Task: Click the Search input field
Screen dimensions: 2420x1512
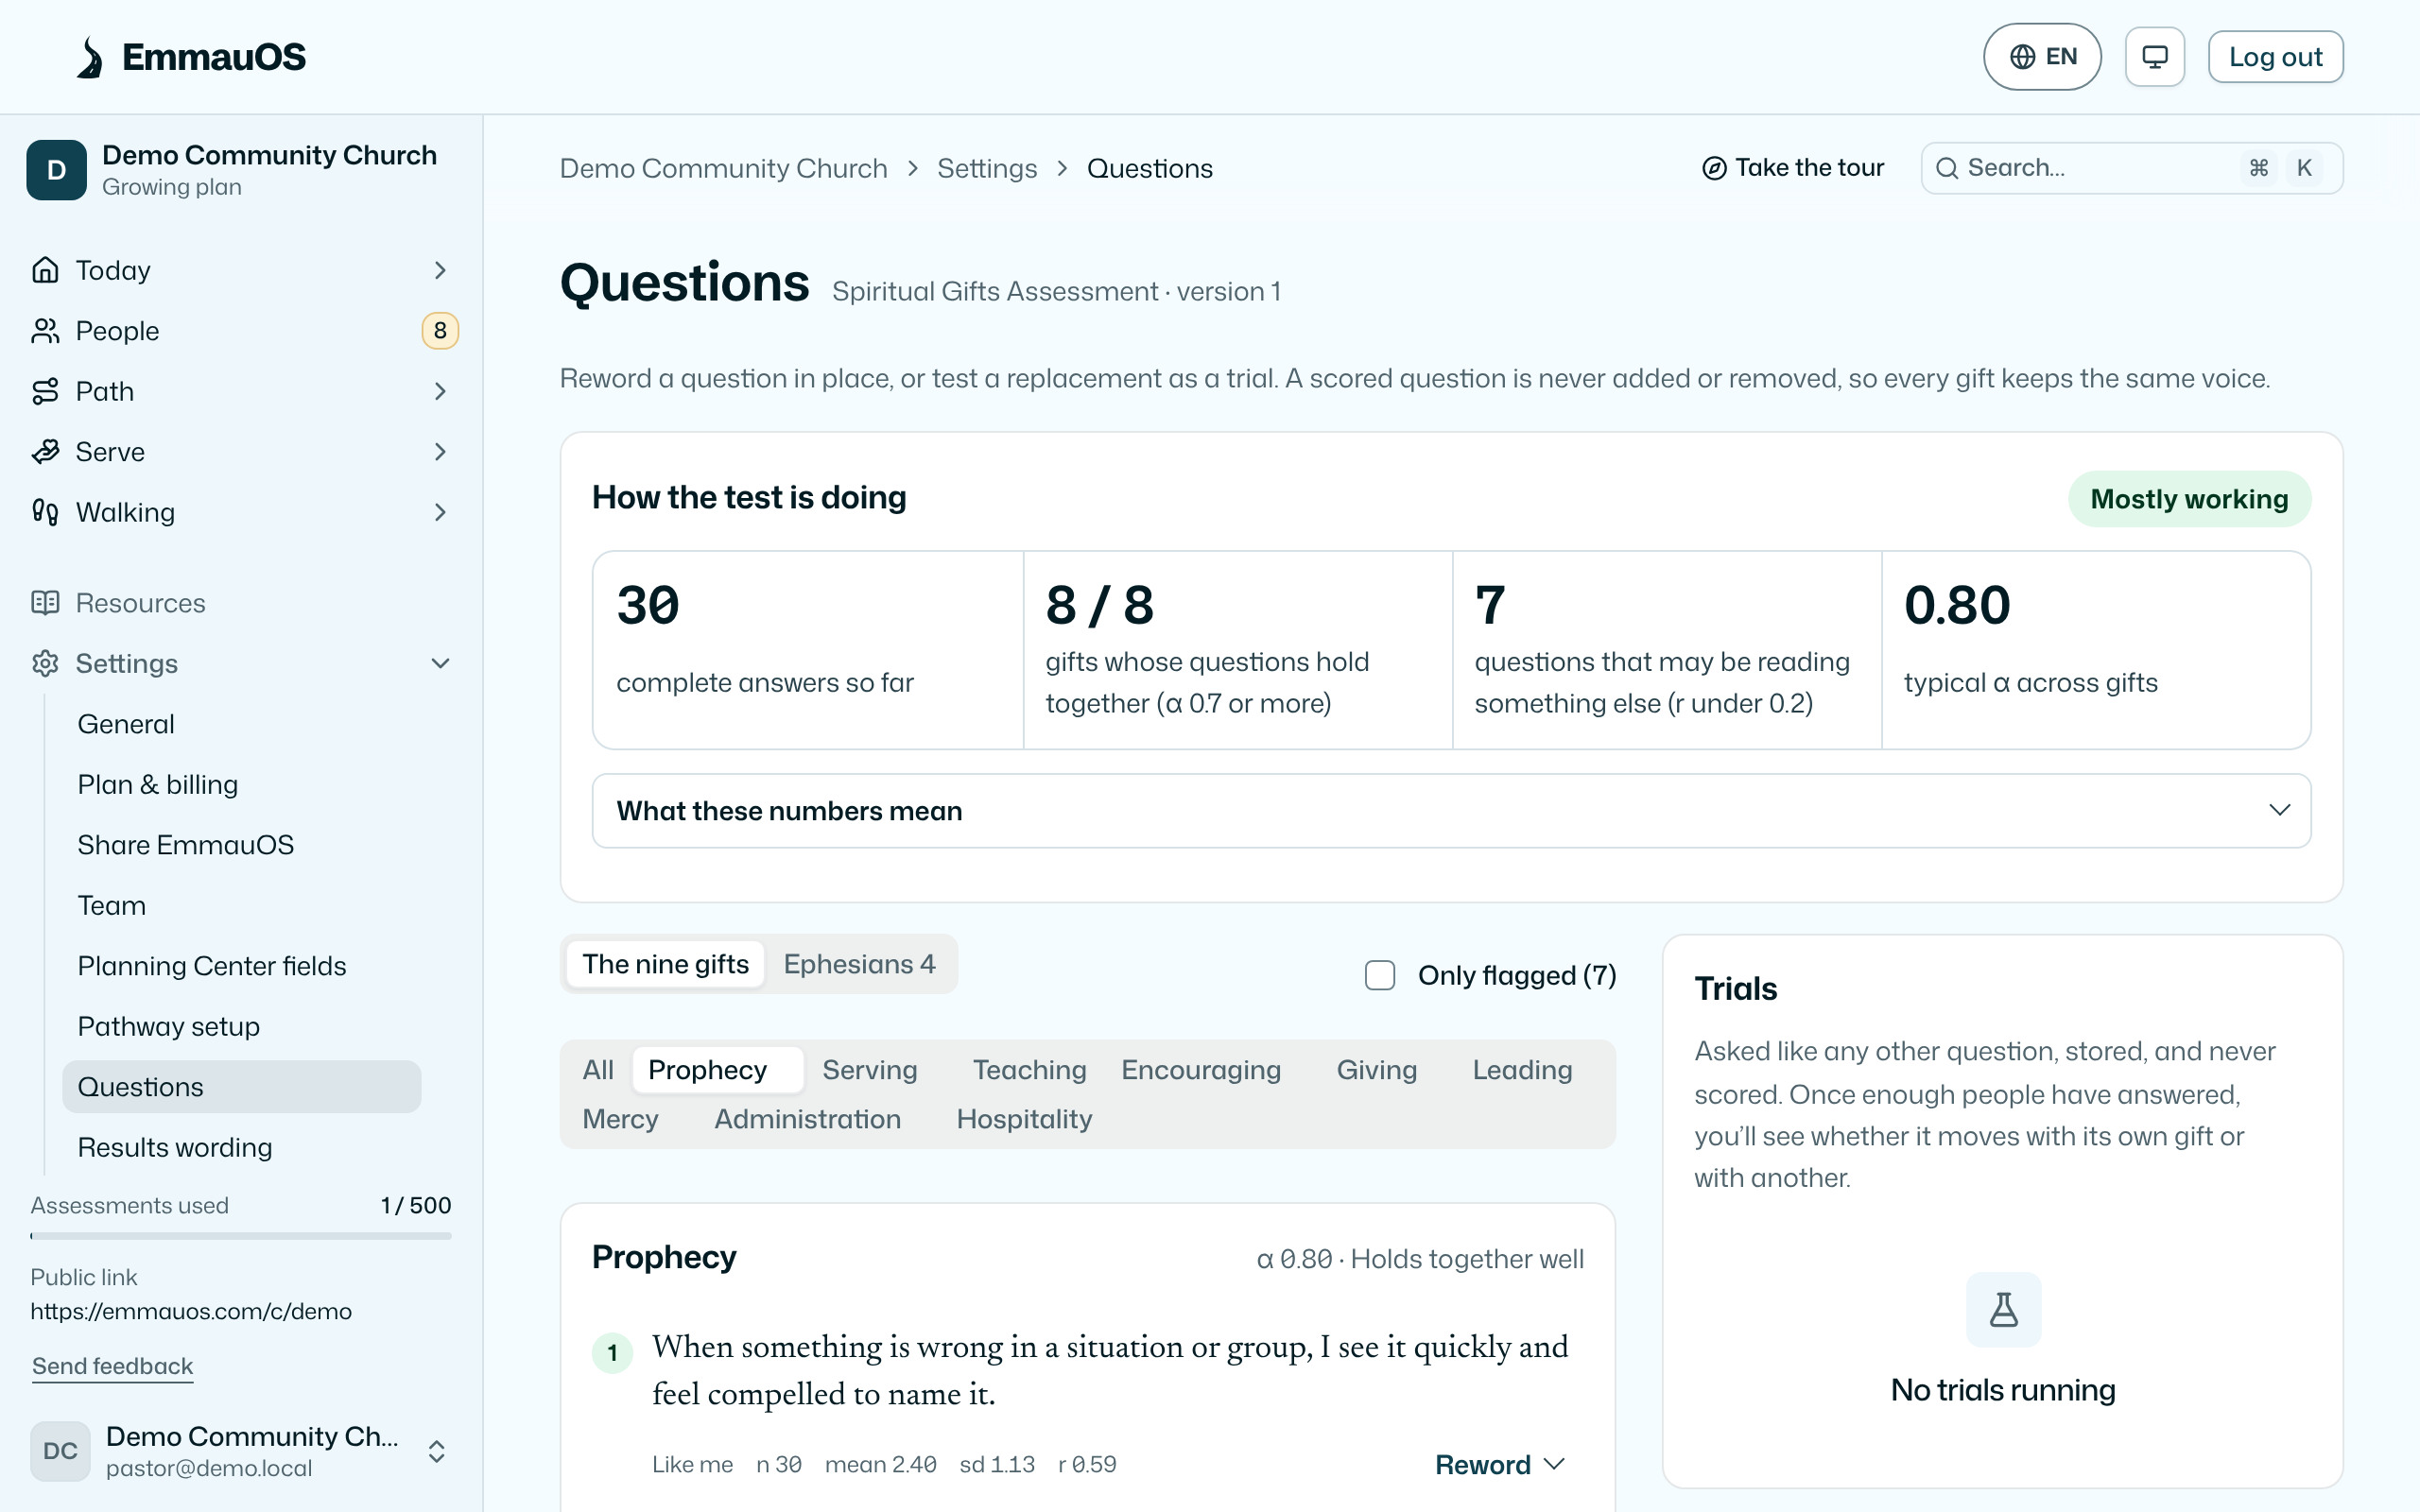Action: coord(2131,168)
